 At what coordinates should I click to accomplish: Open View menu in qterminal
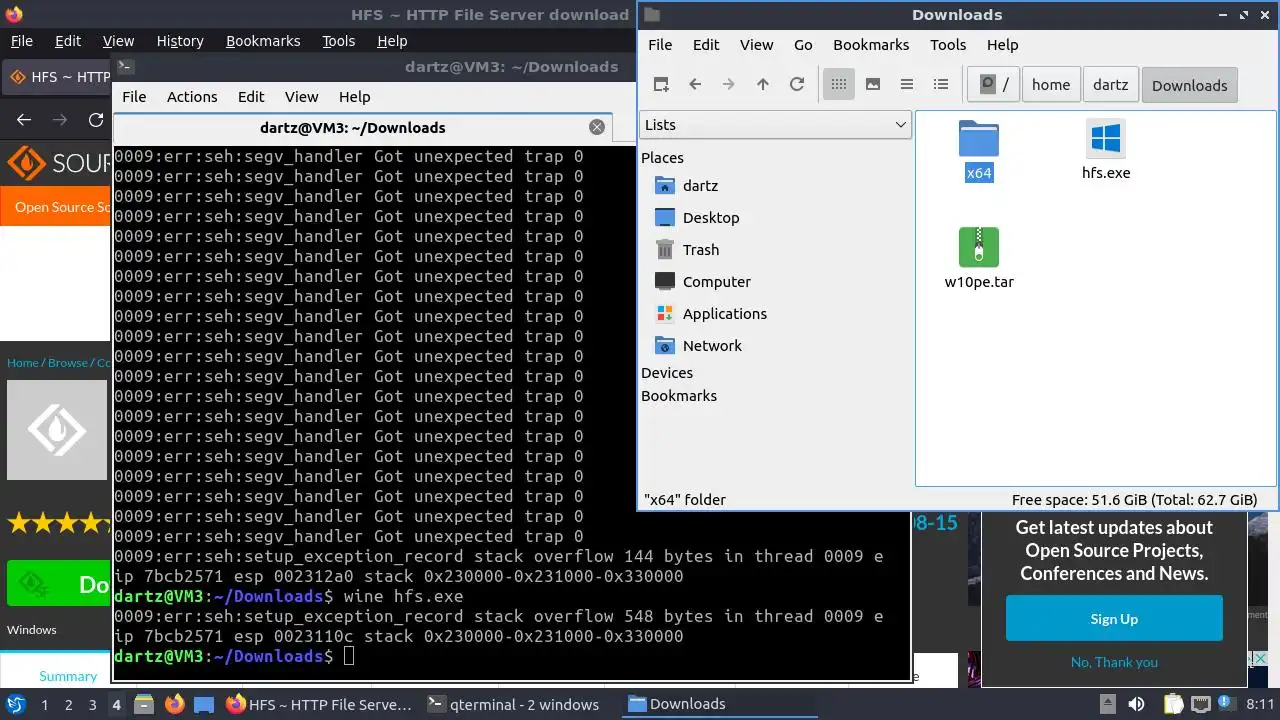click(301, 97)
